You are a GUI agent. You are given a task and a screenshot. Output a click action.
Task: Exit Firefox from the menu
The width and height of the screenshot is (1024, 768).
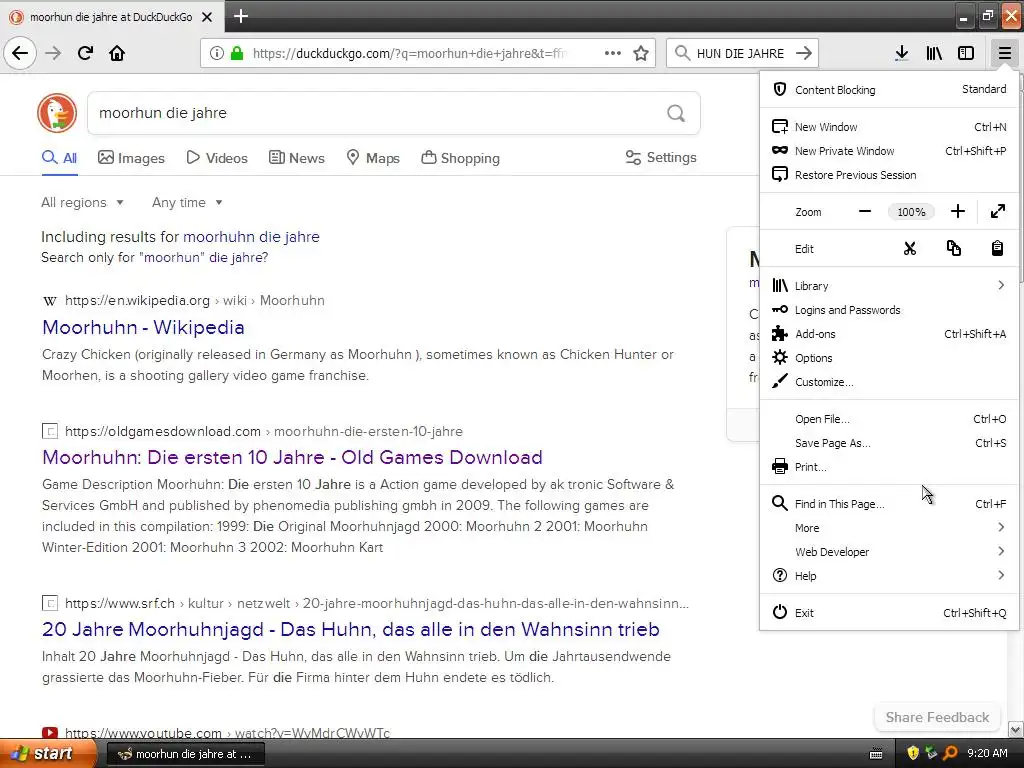tap(889, 613)
